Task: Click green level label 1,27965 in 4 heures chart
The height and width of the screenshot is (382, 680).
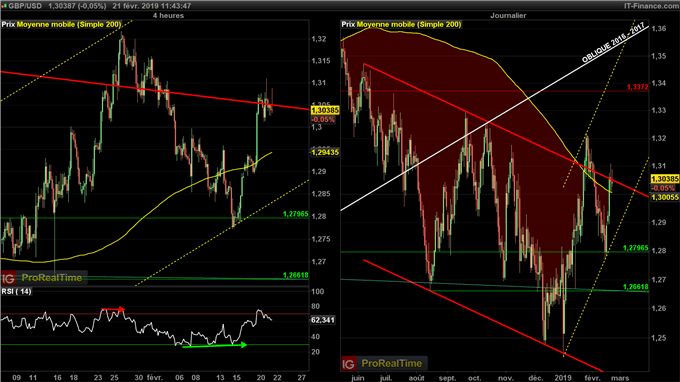Action: pos(295,214)
